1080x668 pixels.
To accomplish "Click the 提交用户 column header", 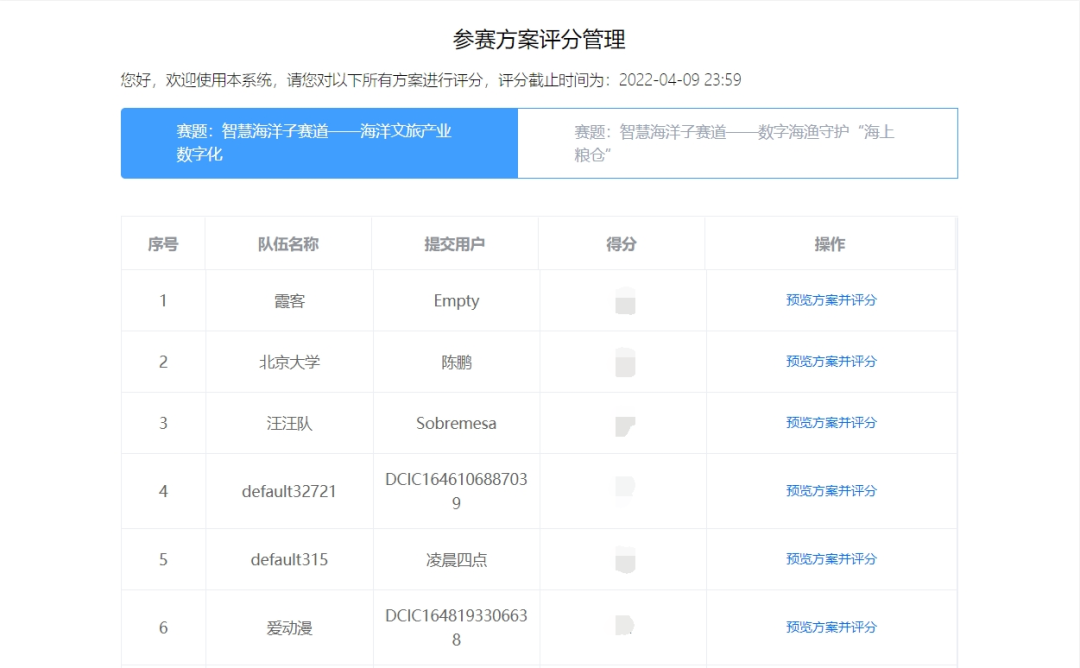I will [x=455, y=244].
